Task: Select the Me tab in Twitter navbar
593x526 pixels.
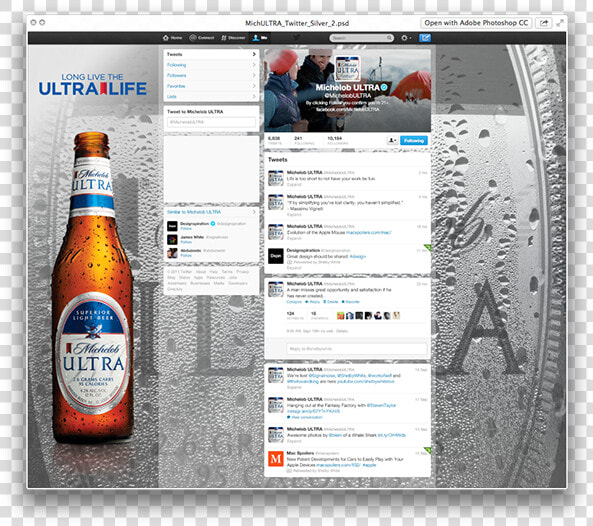Action: pos(260,38)
